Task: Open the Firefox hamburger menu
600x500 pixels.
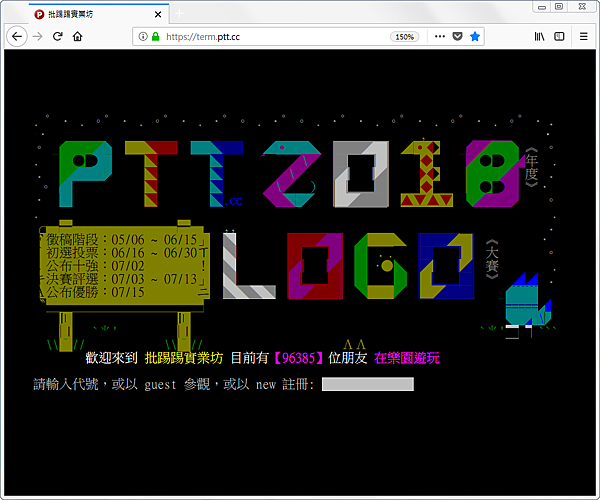Action: [x=584, y=36]
